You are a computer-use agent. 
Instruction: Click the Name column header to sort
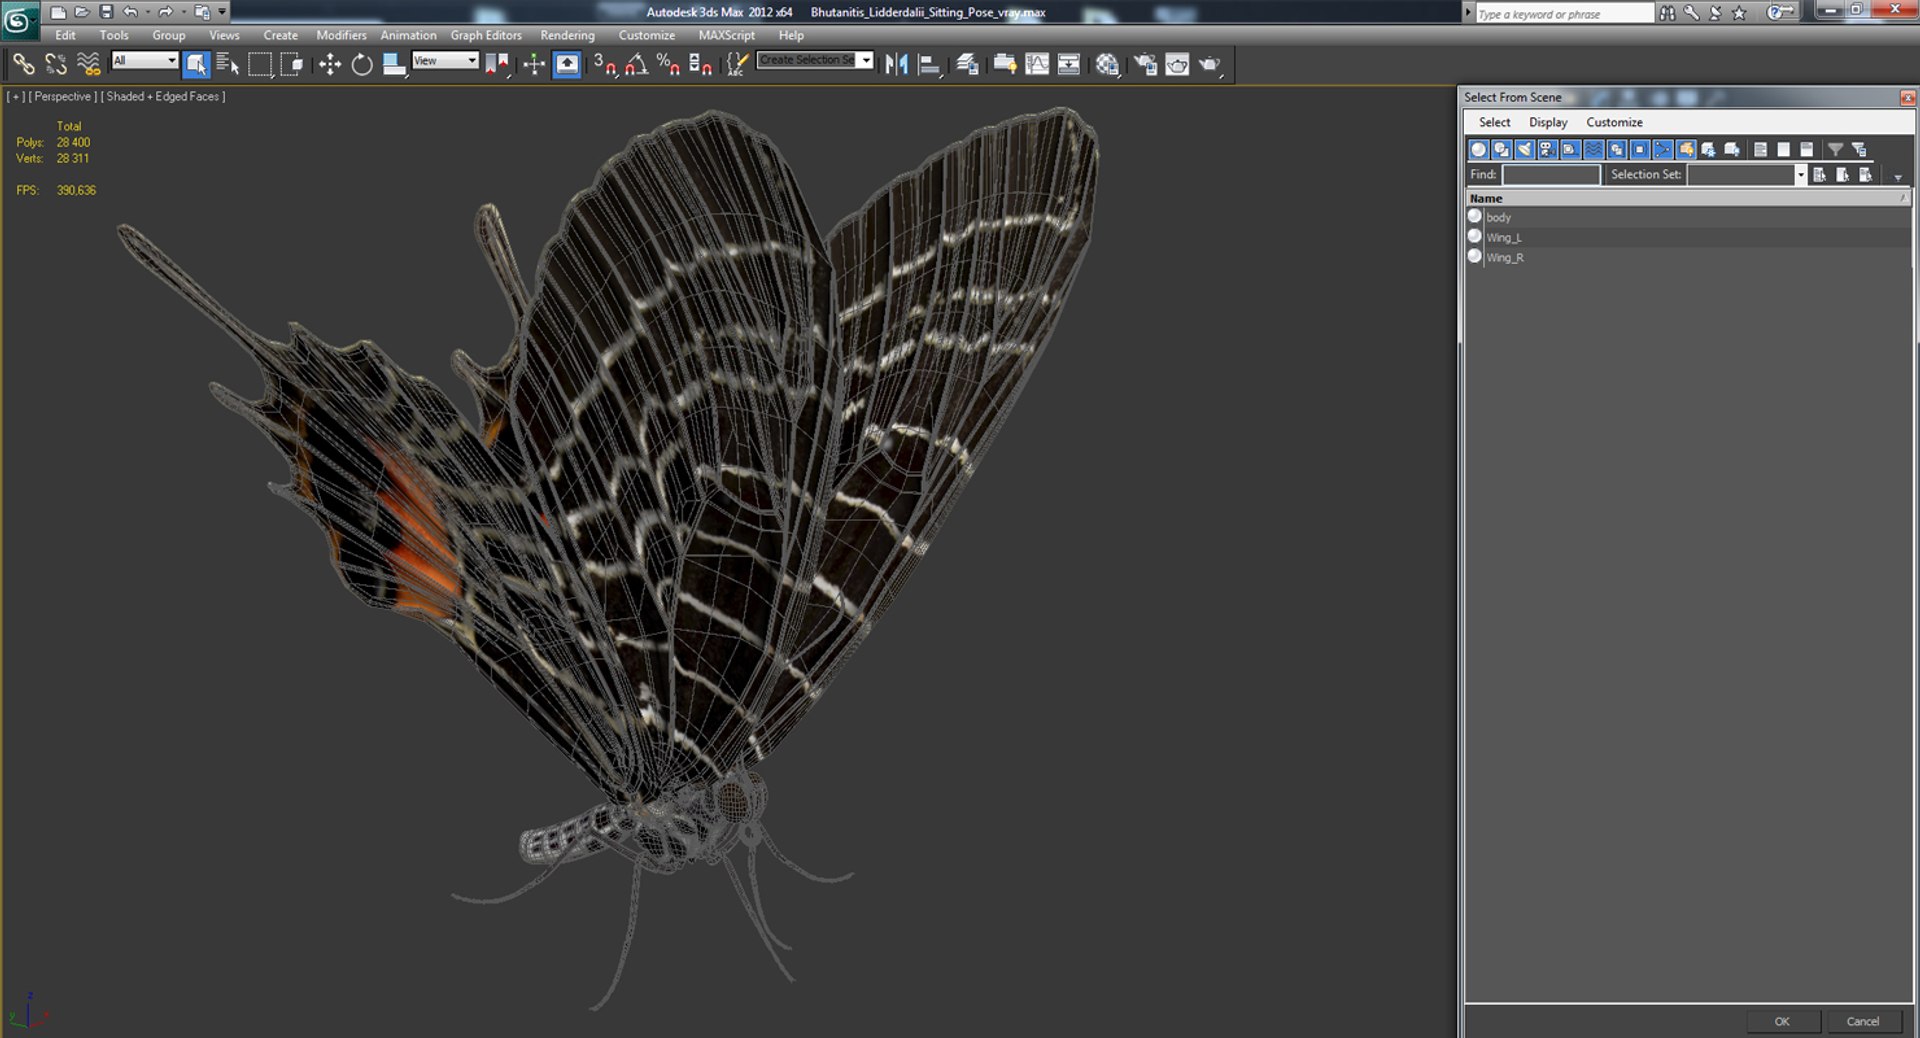coord(1688,198)
